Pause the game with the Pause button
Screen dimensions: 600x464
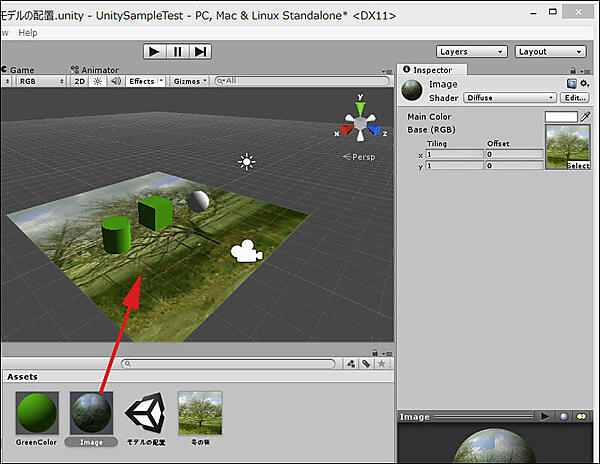pos(178,51)
